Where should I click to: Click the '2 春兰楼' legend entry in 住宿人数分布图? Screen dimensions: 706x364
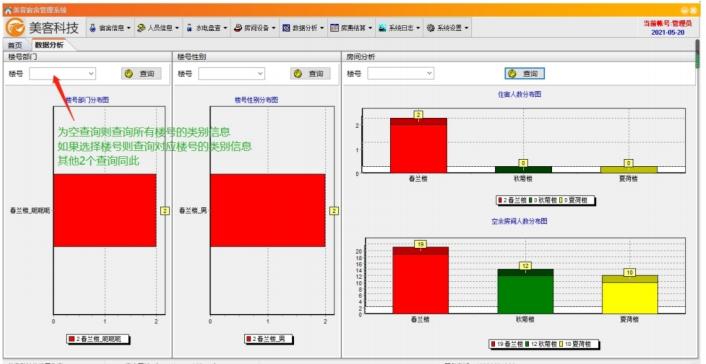(x=512, y=200)
